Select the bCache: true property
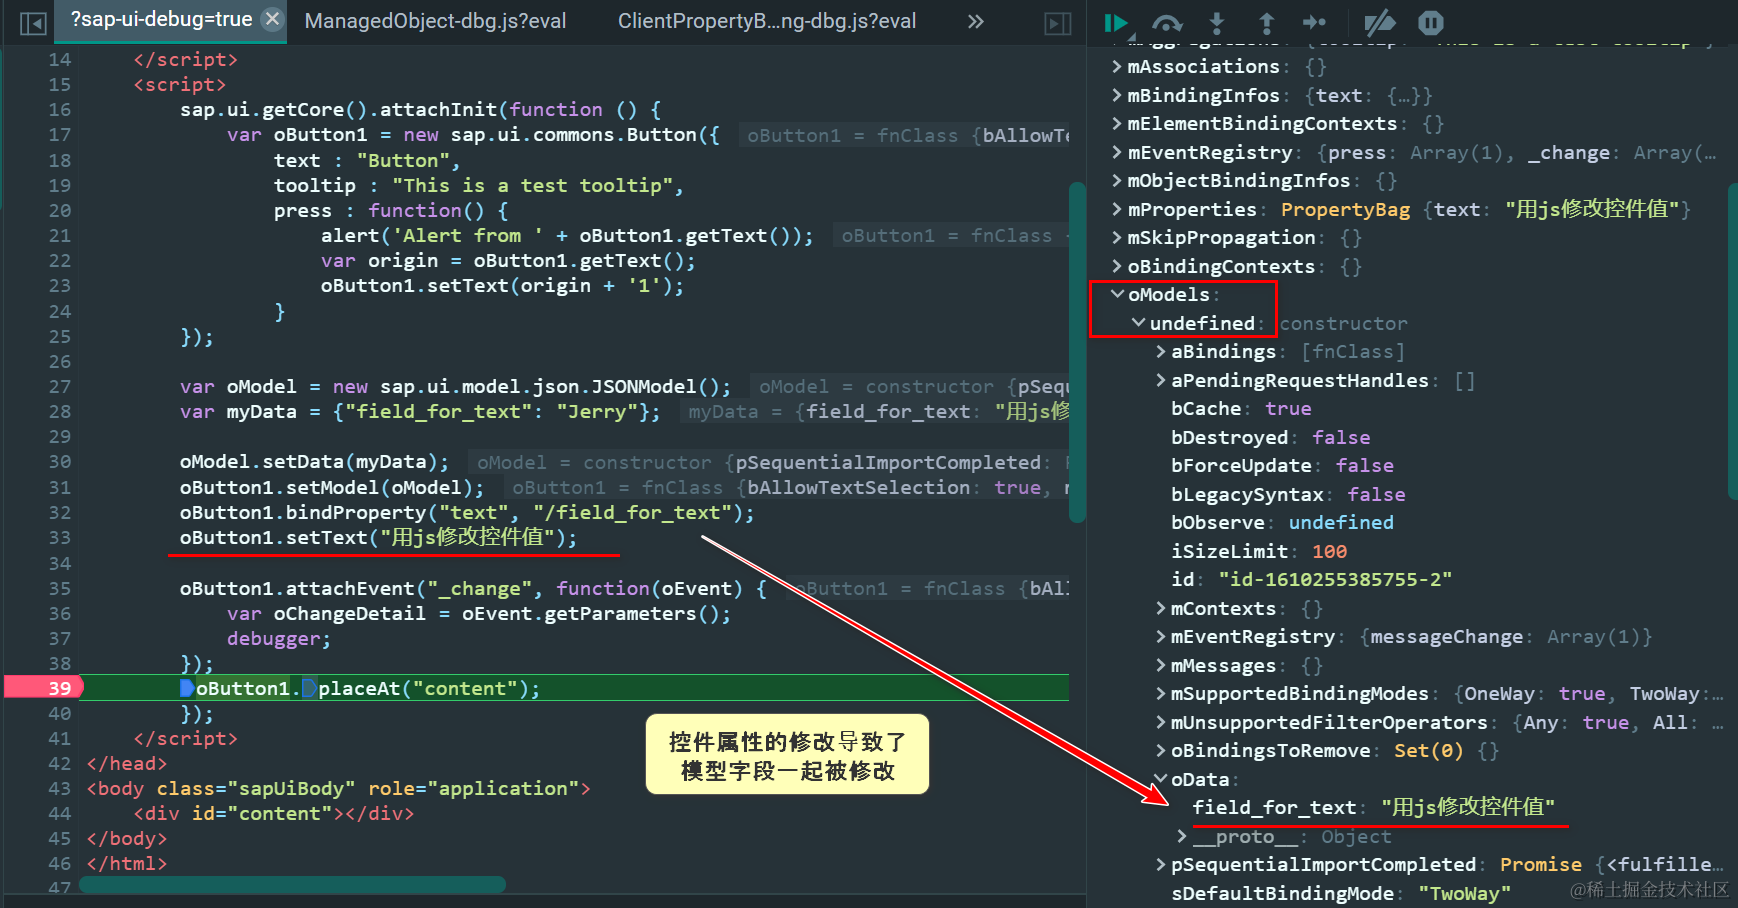1738x908 pixels. tap(1241, 409)
